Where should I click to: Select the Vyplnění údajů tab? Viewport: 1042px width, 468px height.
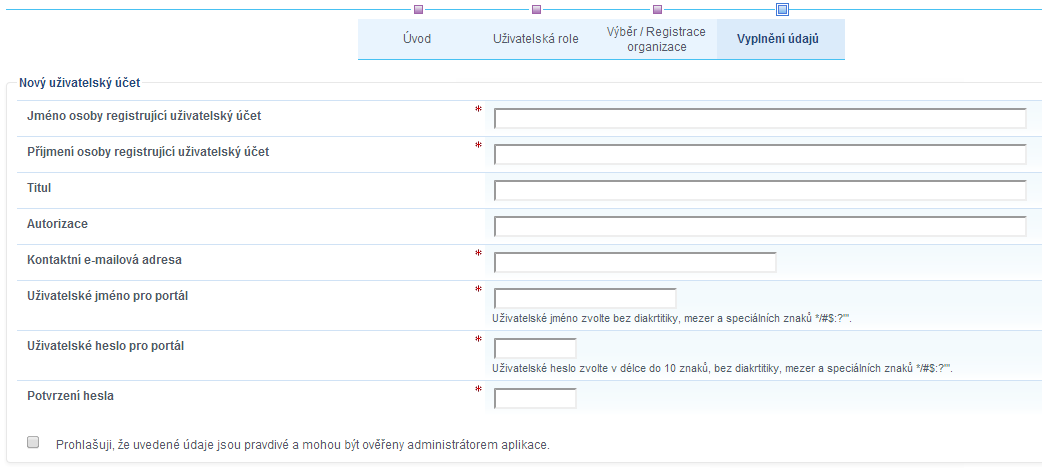click(x=780, y=40)
